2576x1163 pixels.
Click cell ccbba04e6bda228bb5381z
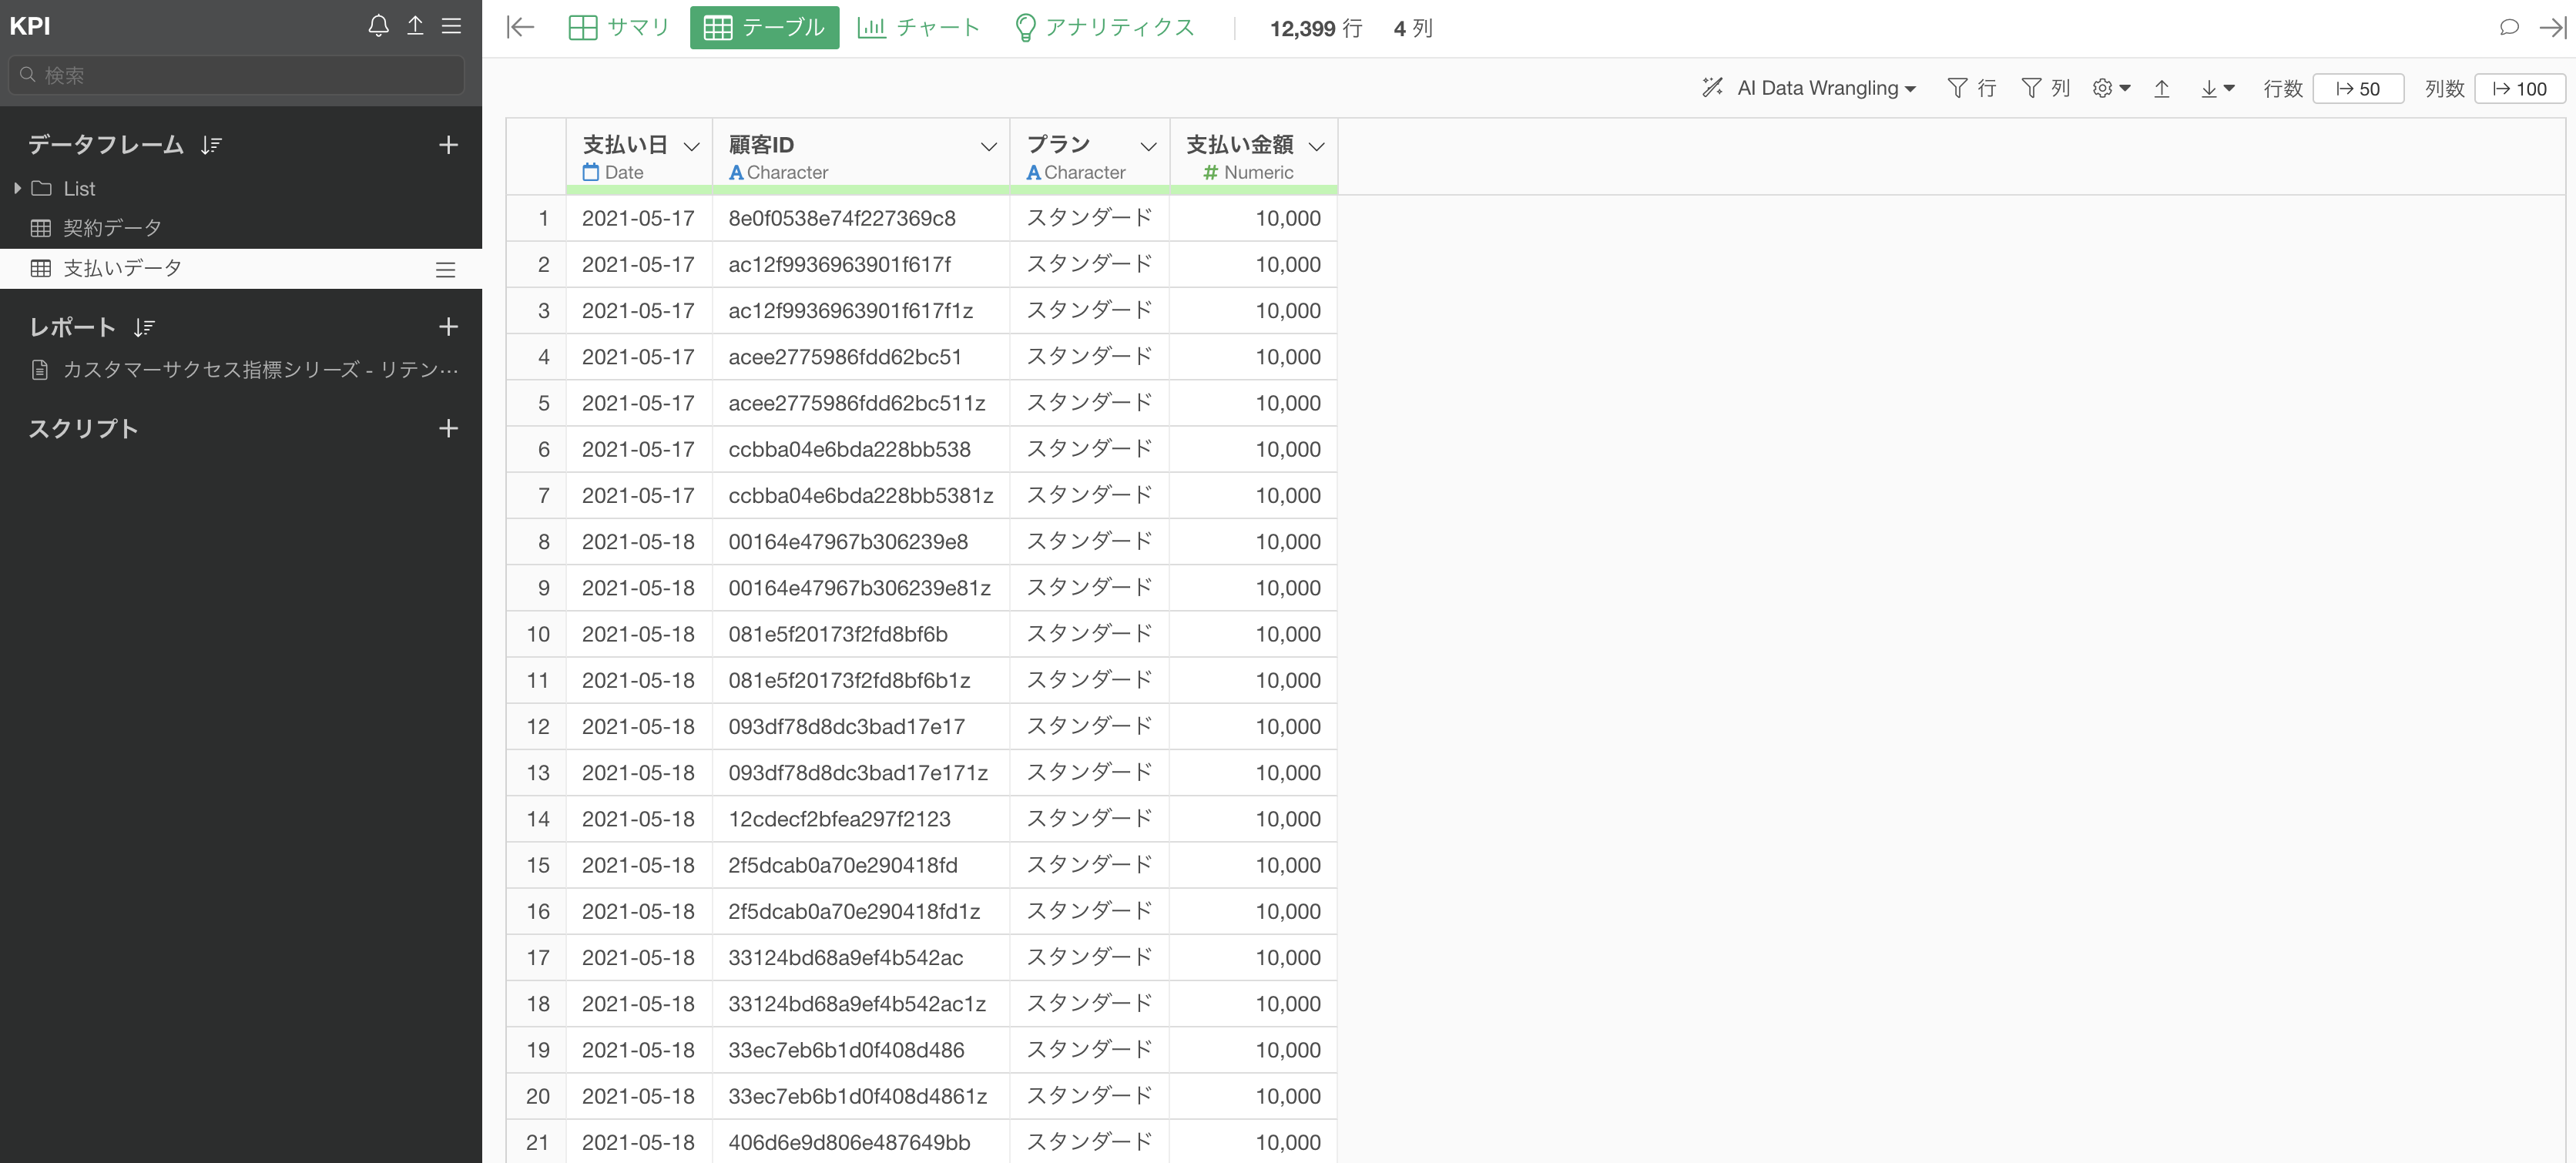[861, 496]
